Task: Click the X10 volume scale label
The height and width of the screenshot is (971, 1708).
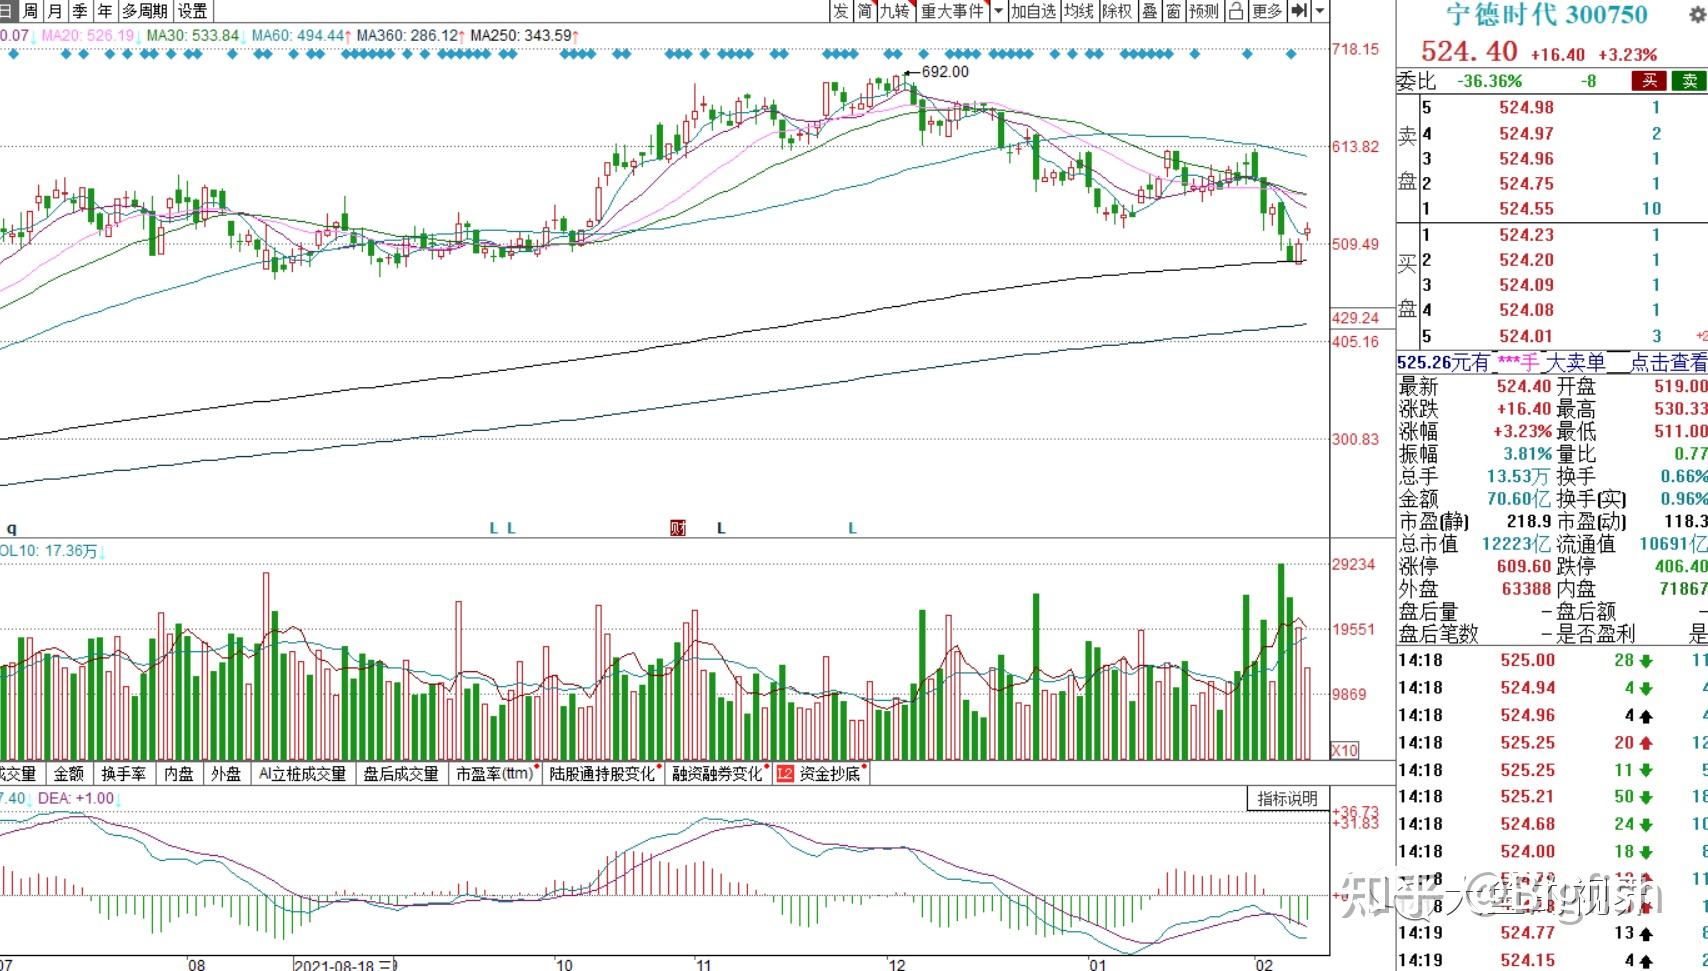Action: pos(1345,750)
